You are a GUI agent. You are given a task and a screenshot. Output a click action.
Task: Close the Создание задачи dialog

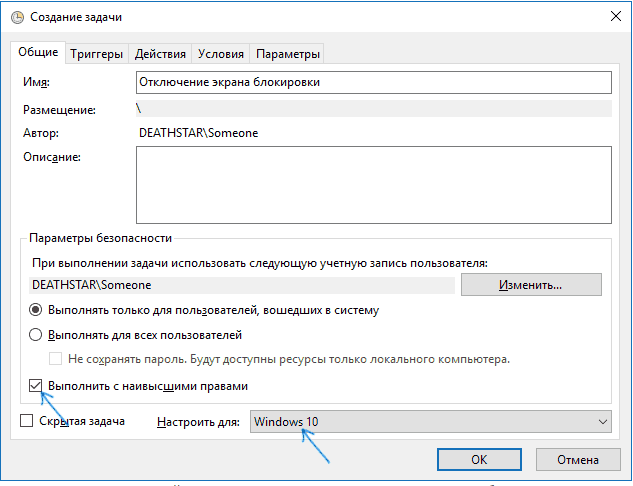[616, 17]
